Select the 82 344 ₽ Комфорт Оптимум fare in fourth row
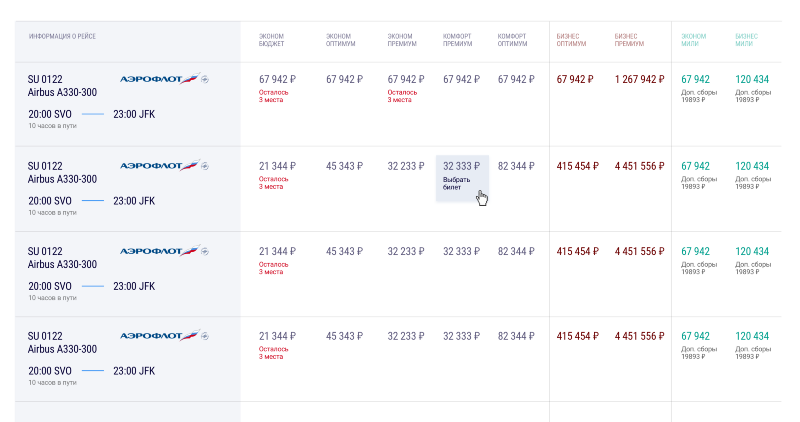The image size is (800, 422). coord(516,336)
